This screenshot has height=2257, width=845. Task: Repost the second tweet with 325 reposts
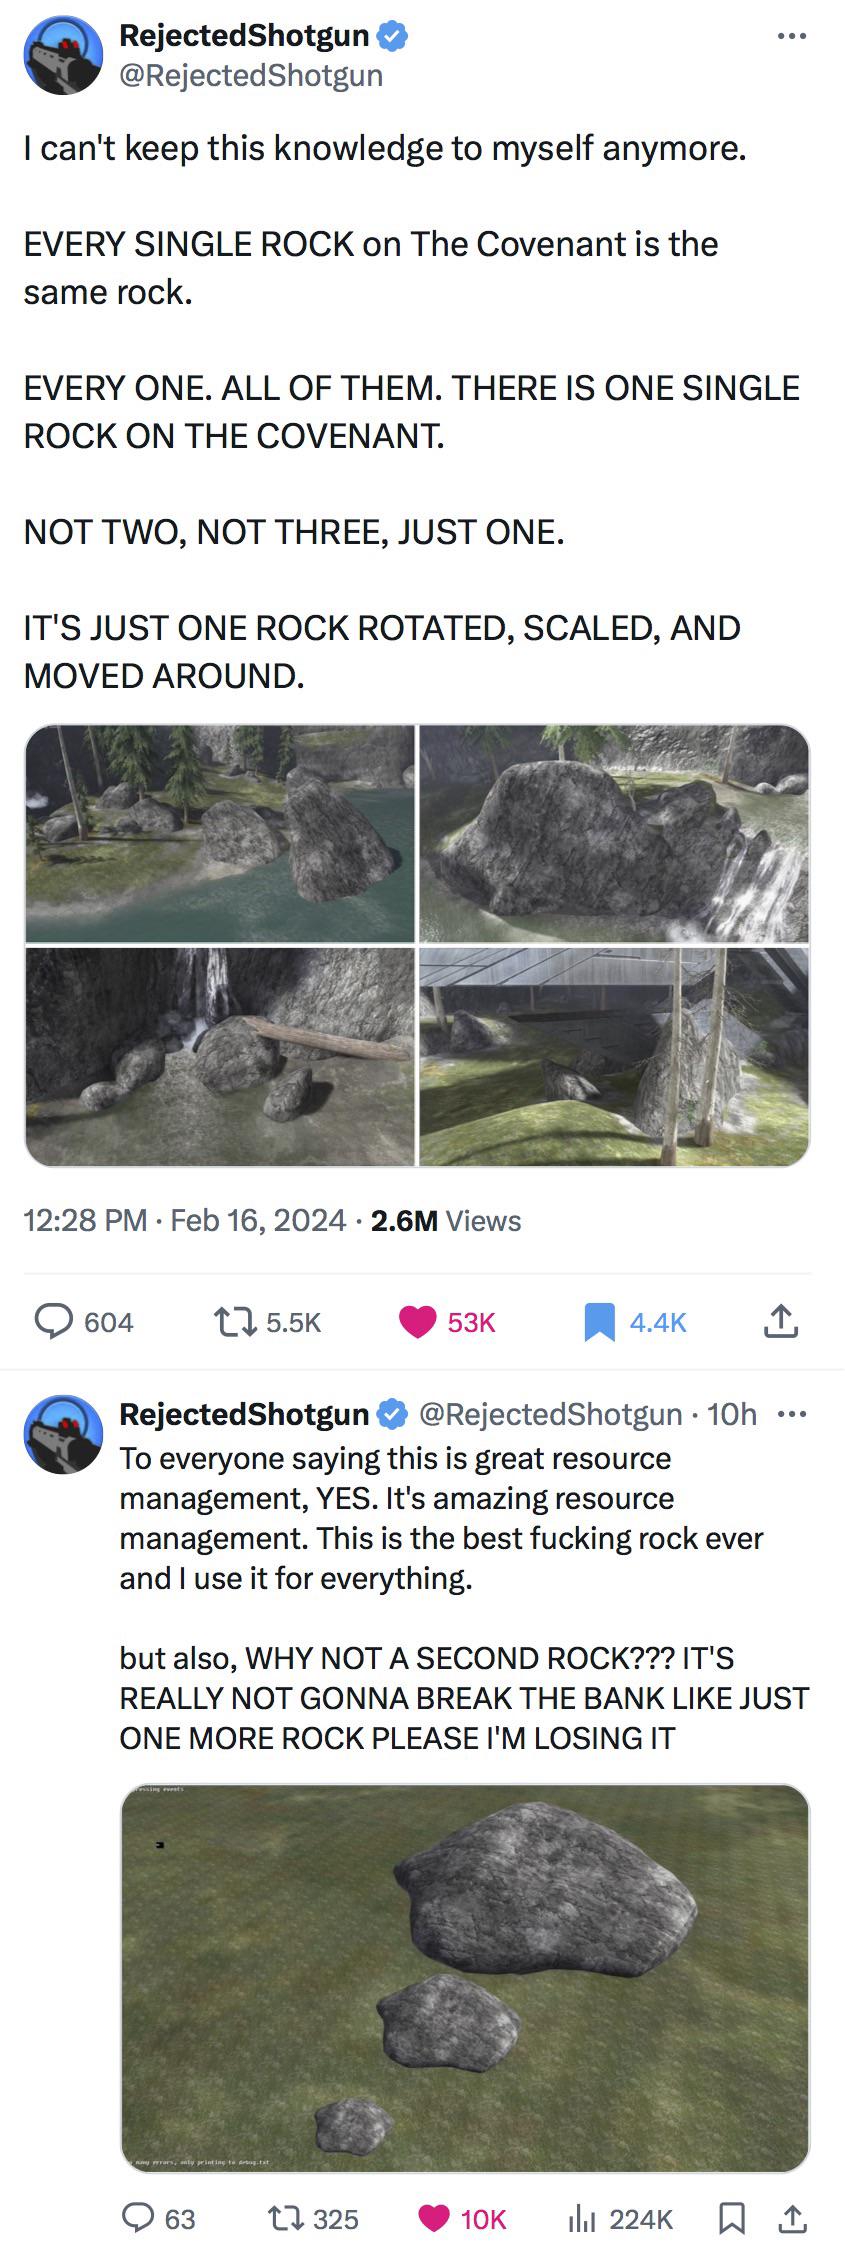coord(287,2219)
